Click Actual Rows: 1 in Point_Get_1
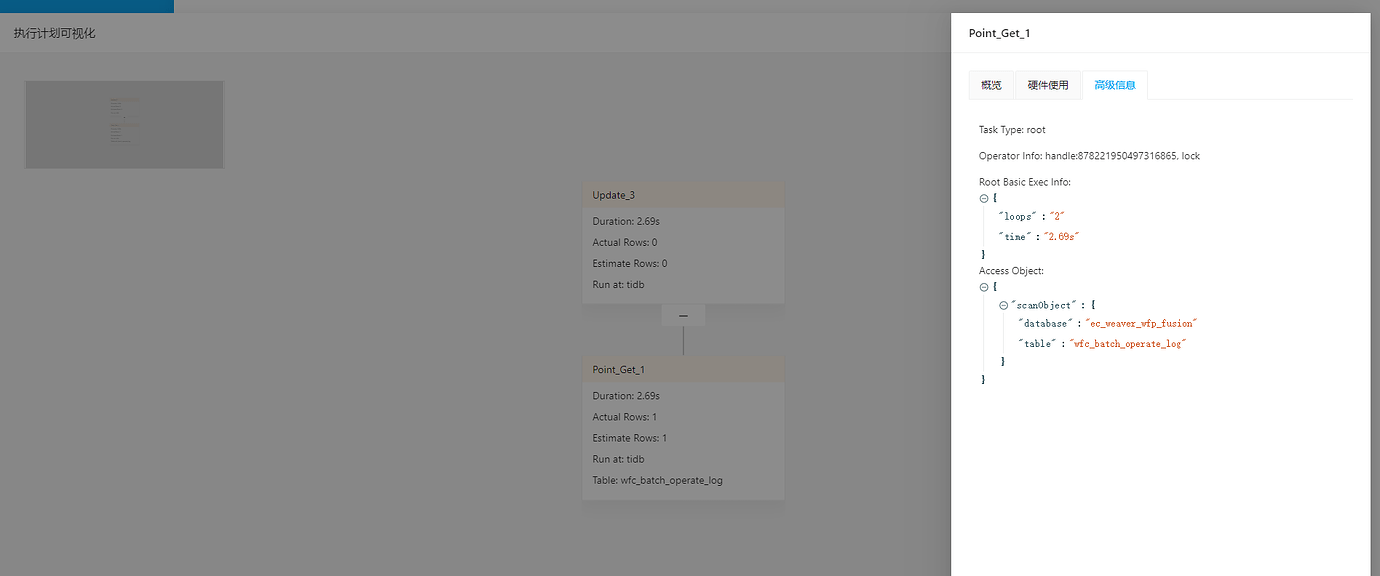The width and height of the screenshot is (1380, 576). [x=625, y=417]
